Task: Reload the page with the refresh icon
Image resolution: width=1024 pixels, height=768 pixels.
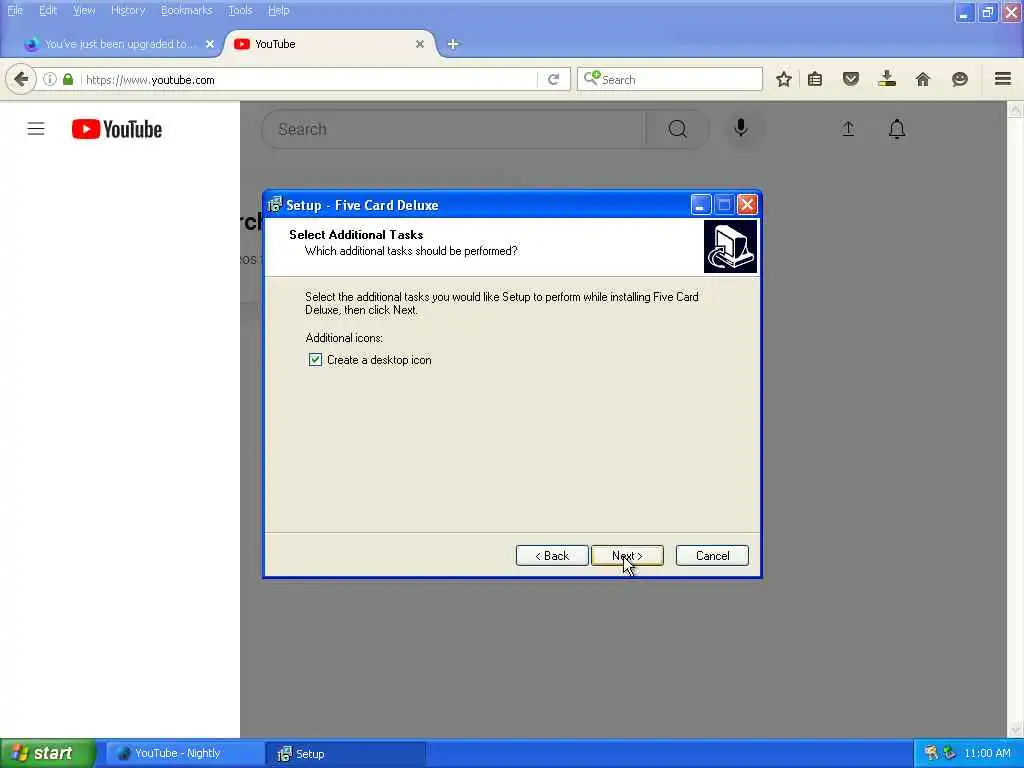Action: click(x=553, y=80)
